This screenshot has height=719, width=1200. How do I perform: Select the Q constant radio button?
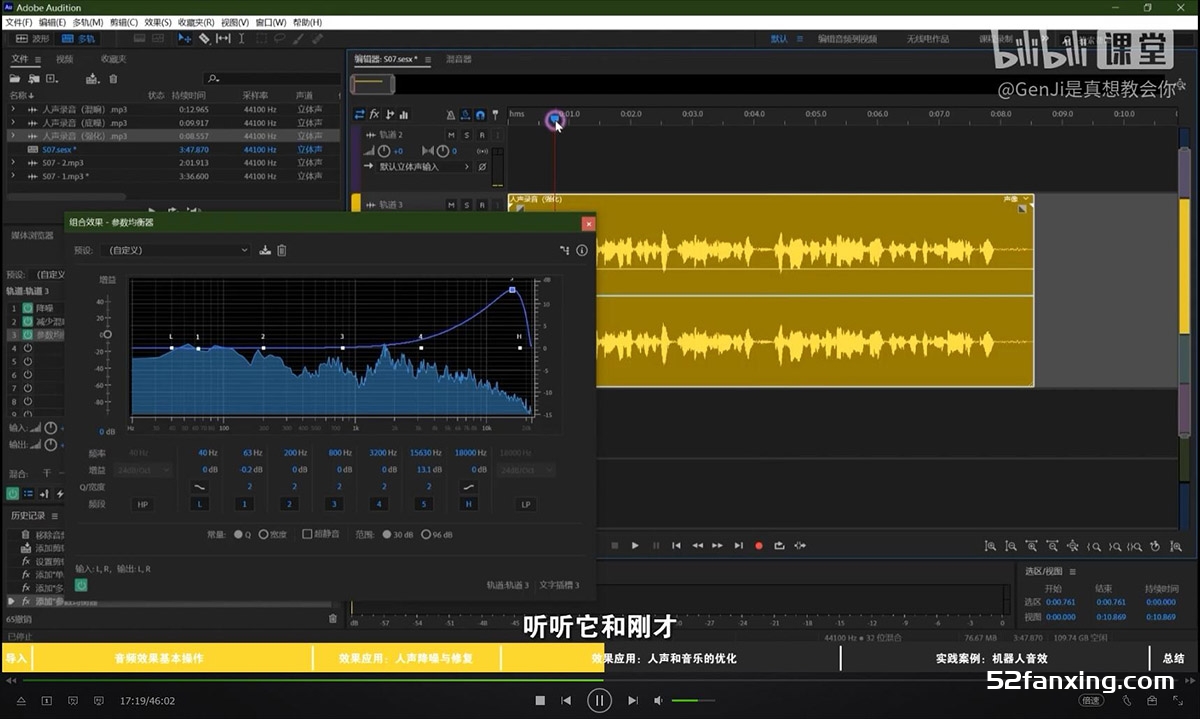point(238,534)
